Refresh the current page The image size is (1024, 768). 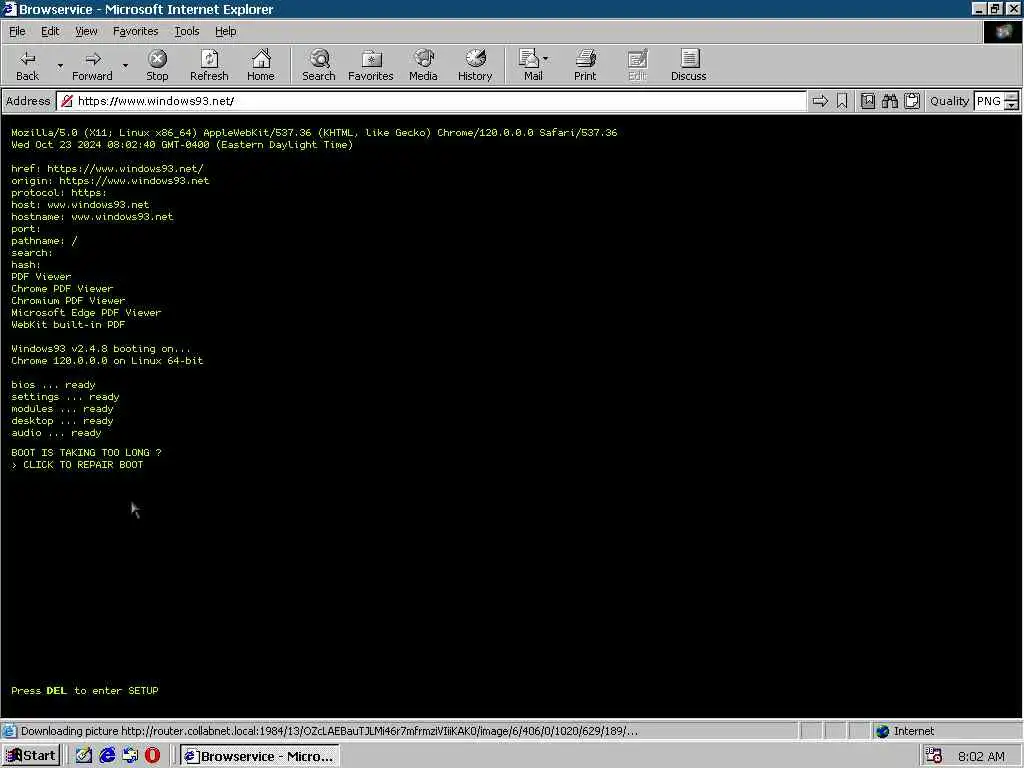[209, 65]
